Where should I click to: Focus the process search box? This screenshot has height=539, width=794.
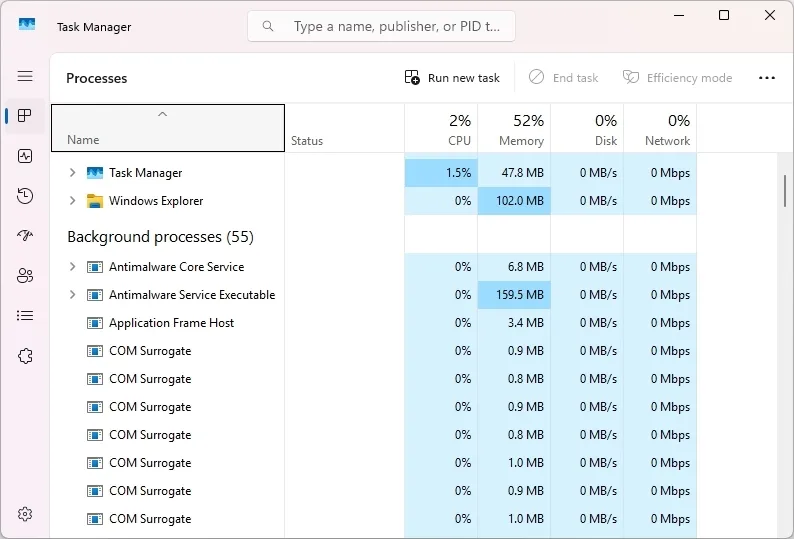(381, 26)
